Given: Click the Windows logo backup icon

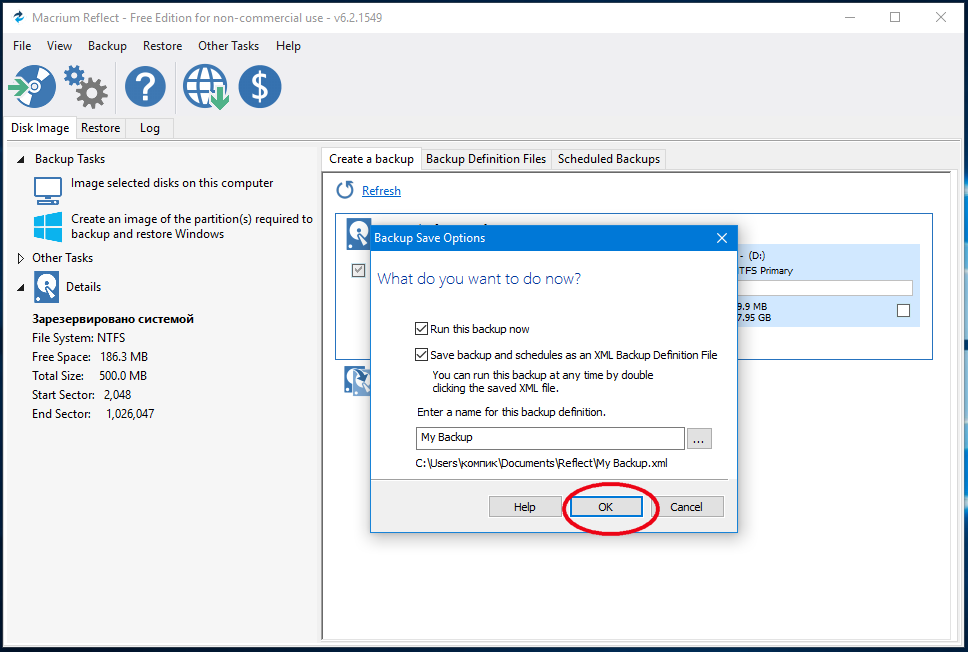Looking at the screenshot, I should [x=48, y=227].
